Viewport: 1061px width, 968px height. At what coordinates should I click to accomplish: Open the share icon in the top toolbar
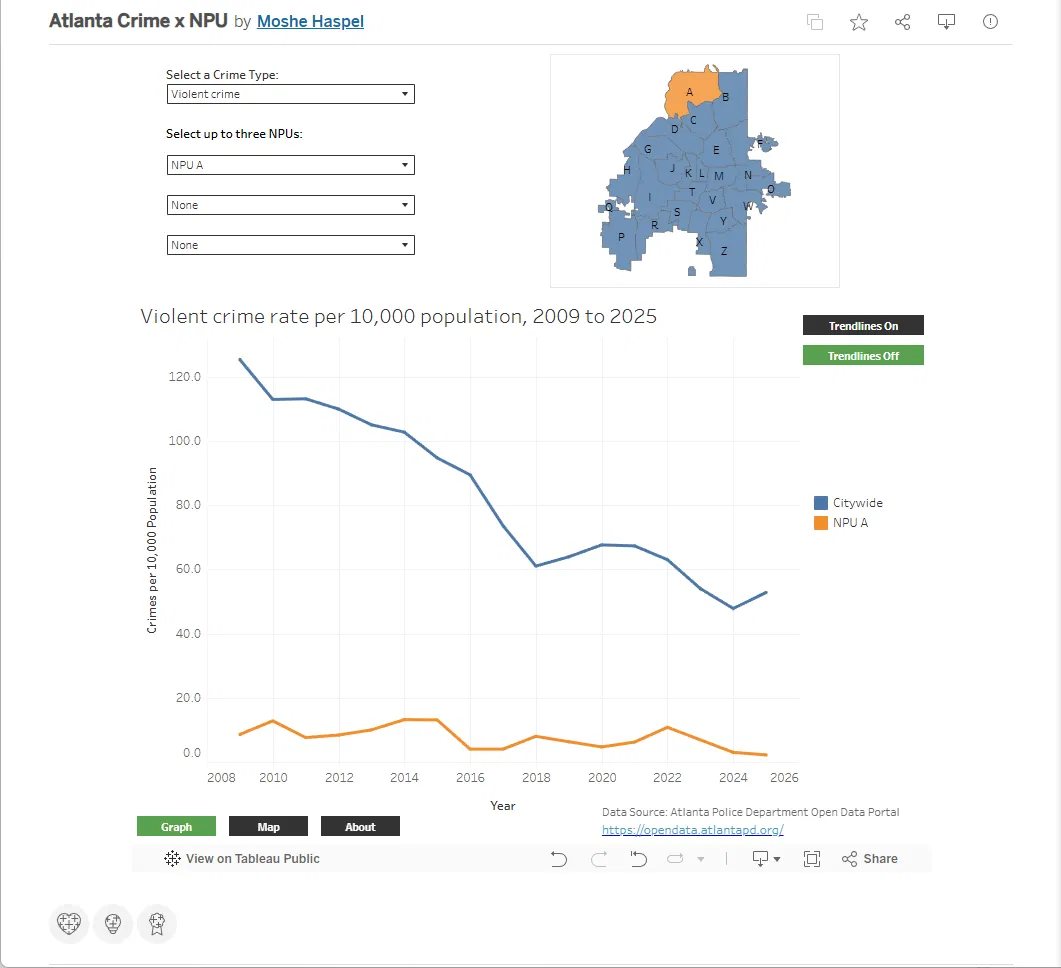902,21
